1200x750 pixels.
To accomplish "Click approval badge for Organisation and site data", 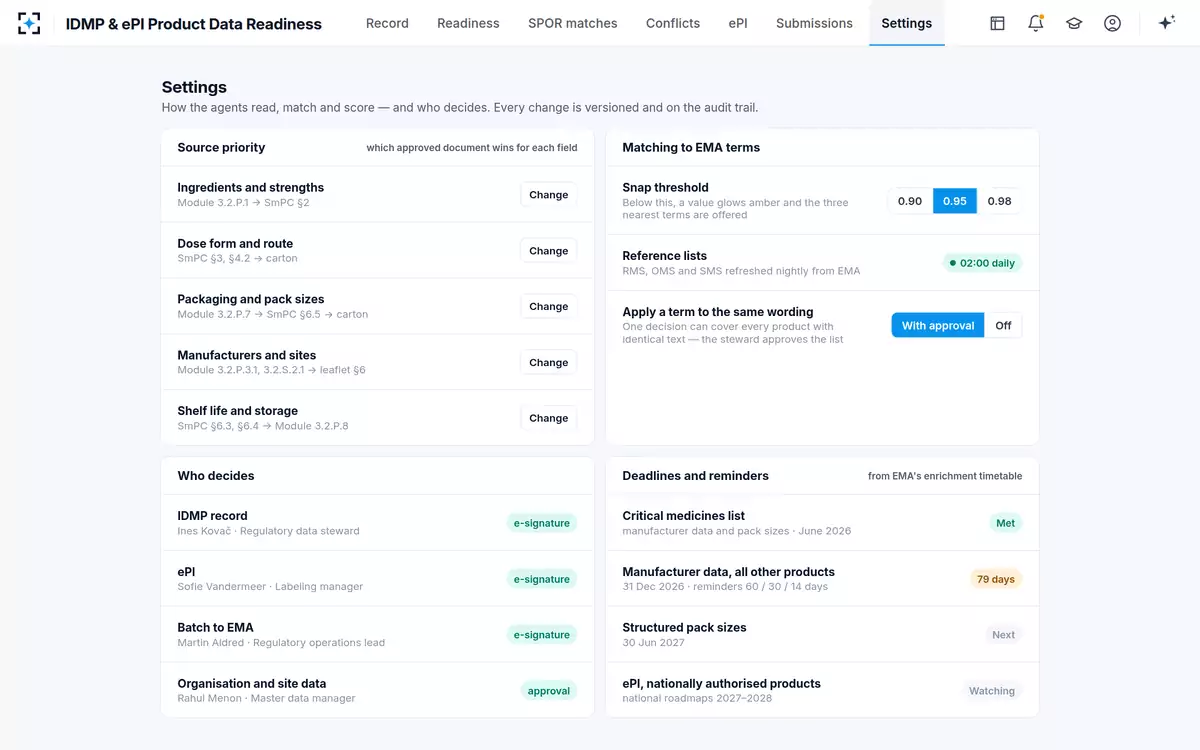I will (549, 691).
